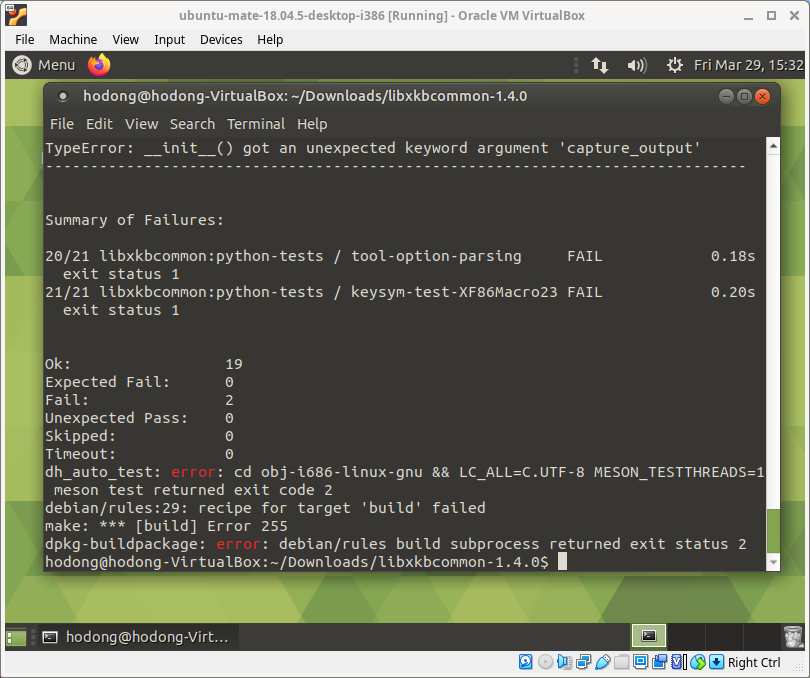Open the terminal's Terminal menu
The width and height of the screenshot is (810, 678).
256,124
